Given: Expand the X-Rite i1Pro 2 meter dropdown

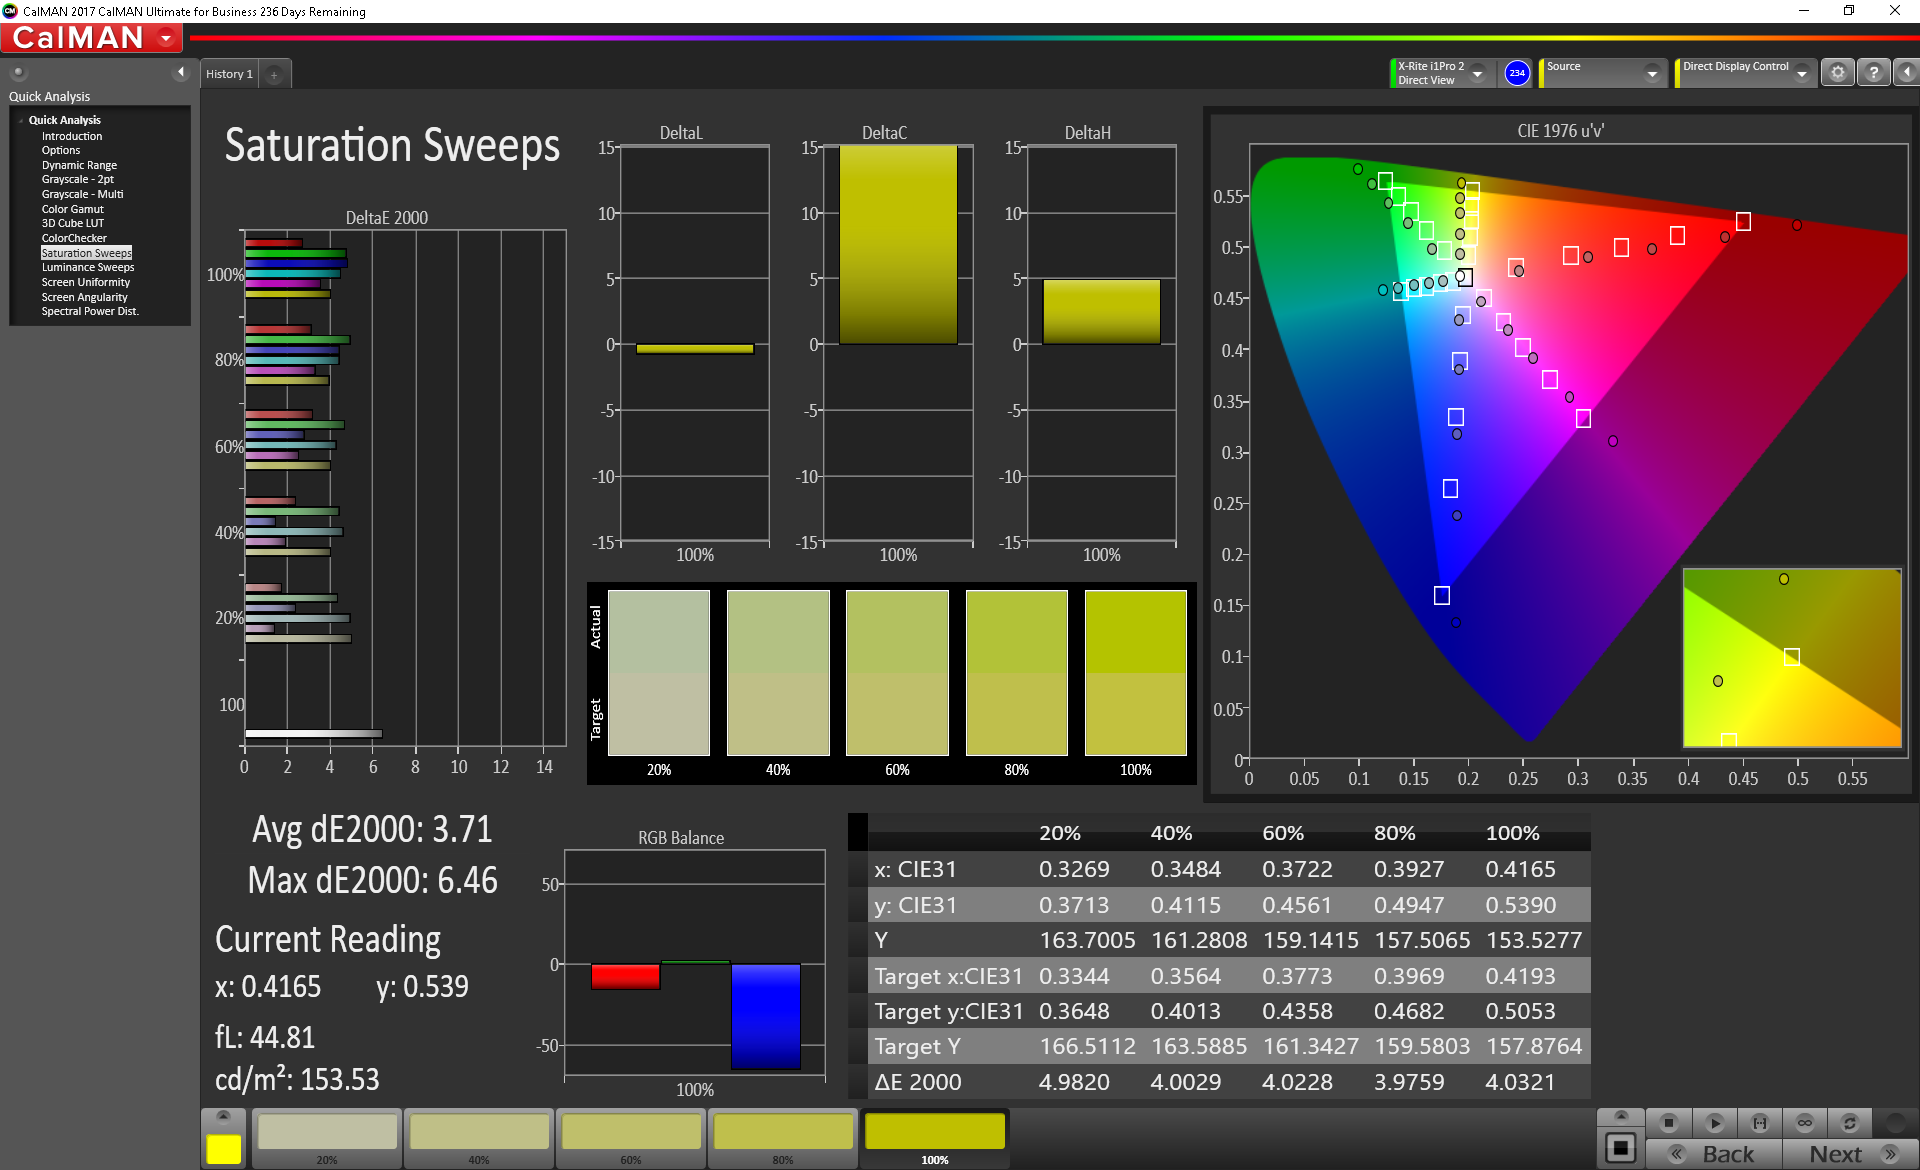Looking at the screenshot, I should point(1477,74).
